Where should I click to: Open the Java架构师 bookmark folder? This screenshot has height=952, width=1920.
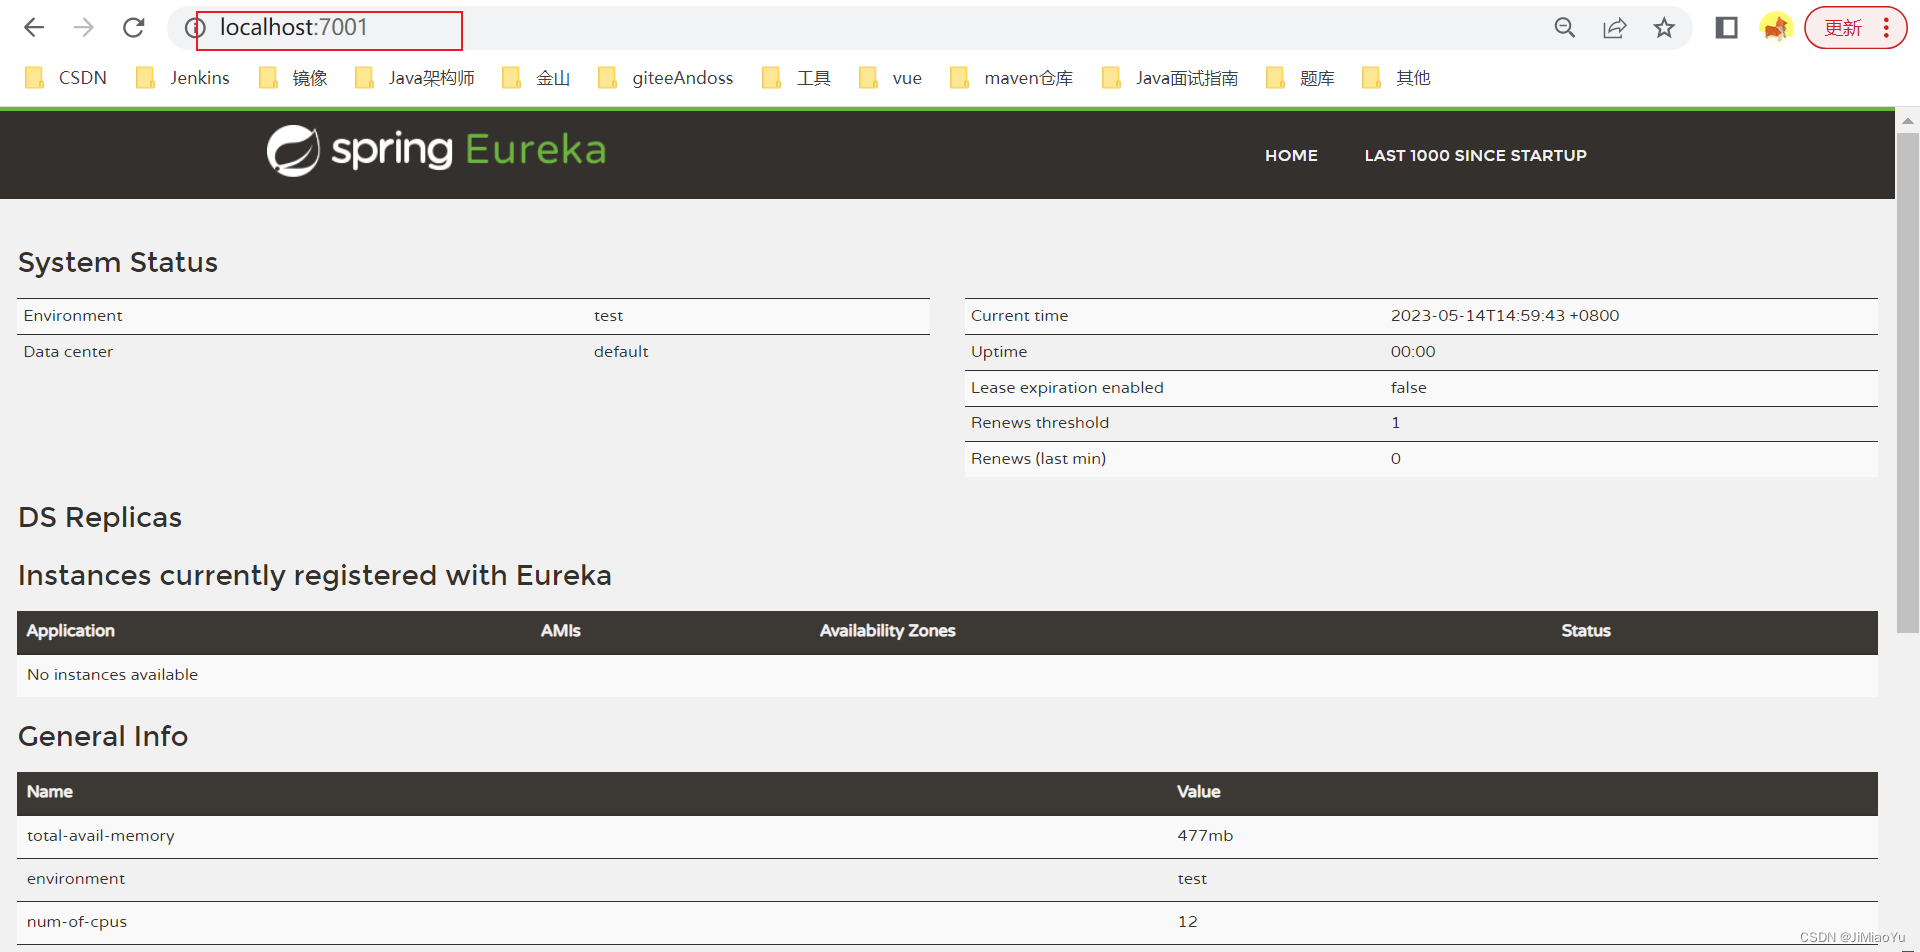415,78
